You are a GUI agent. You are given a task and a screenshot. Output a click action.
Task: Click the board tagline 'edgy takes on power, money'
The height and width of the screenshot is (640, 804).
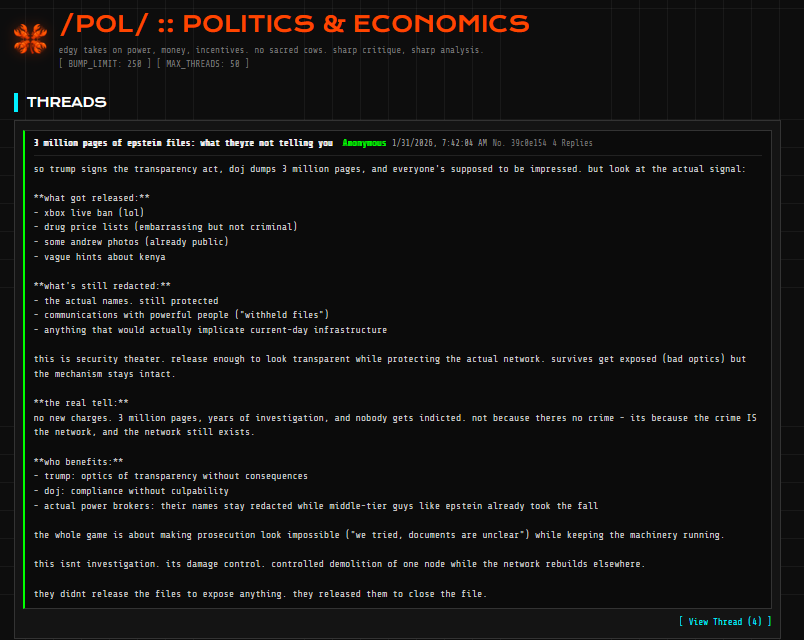(x=271, y=50)
